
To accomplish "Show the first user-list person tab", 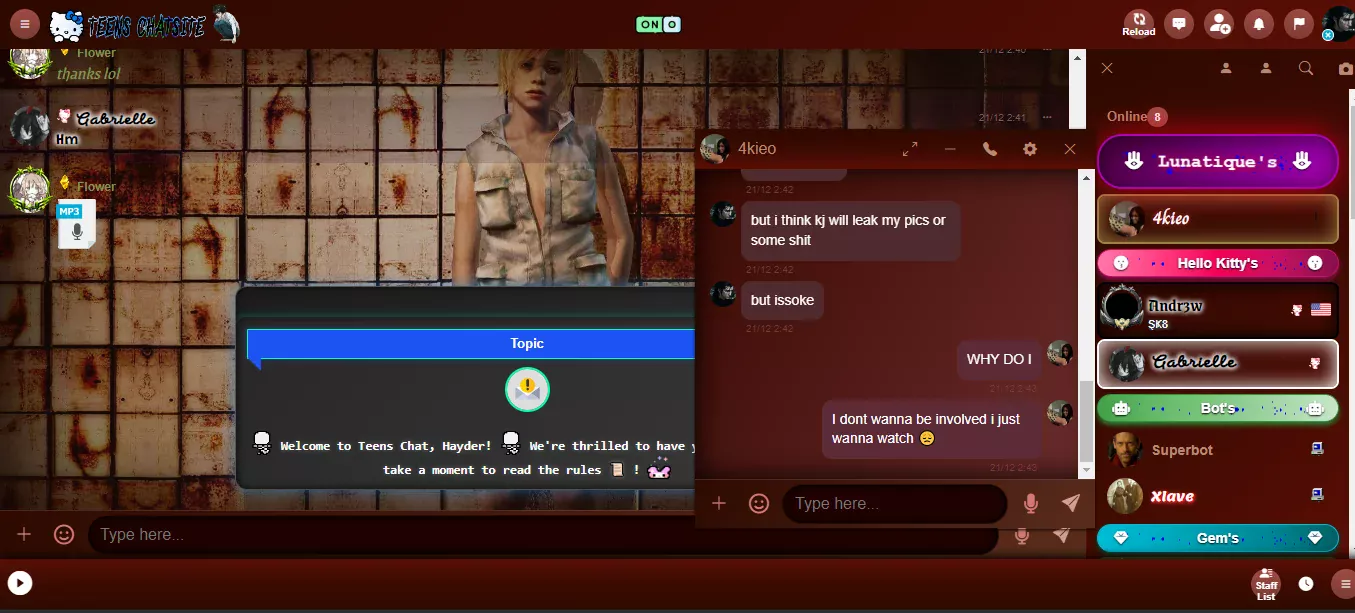I will click(x=1226, y=68).
